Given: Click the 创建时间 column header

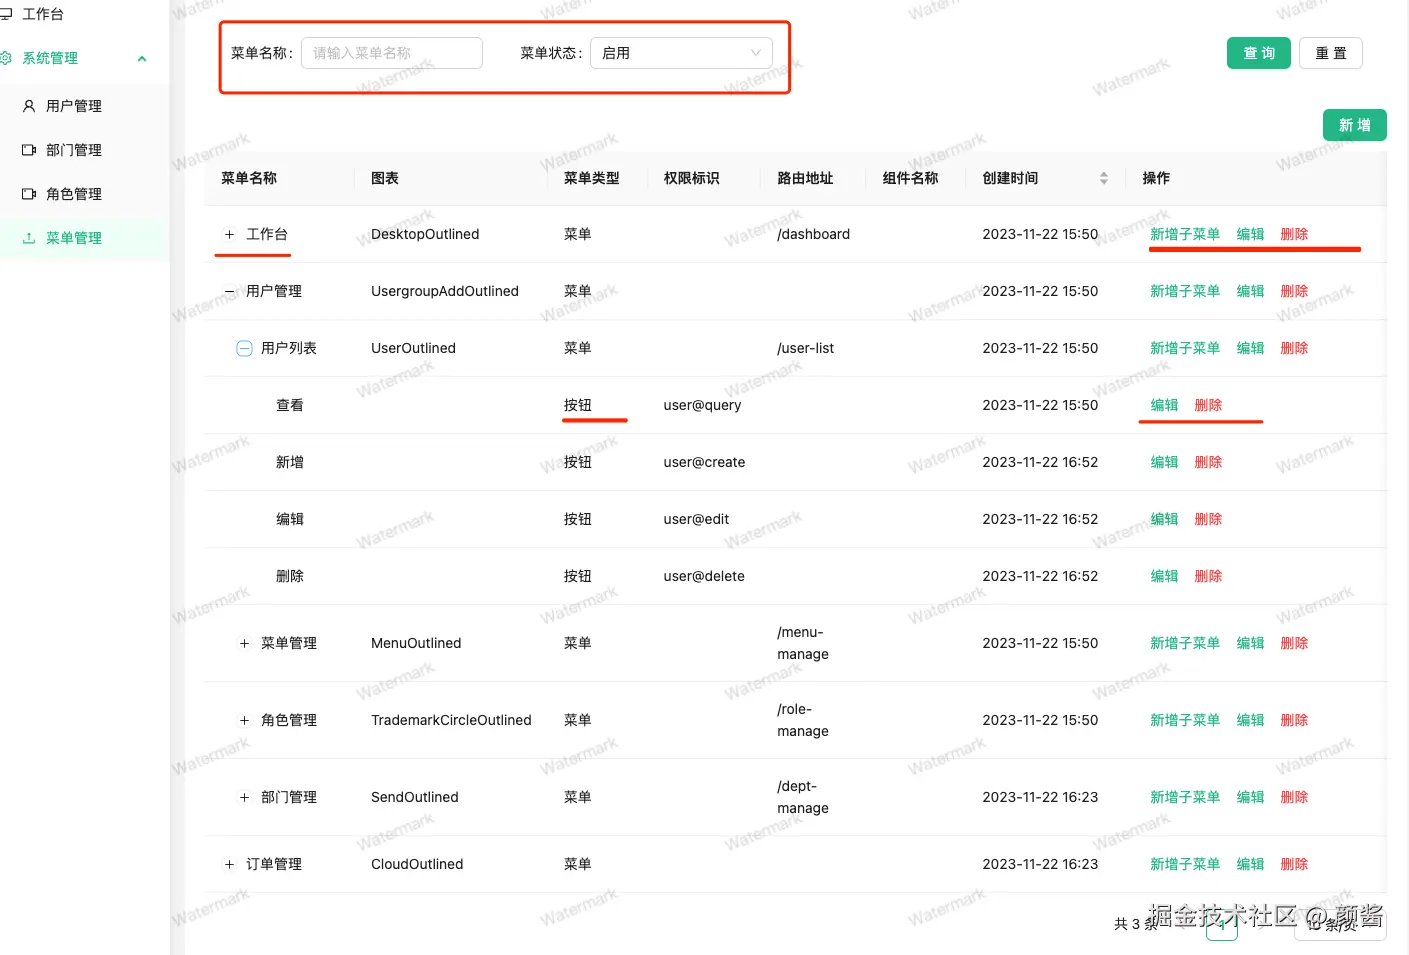Looking at the screenshot, I should pos(1010,178).
